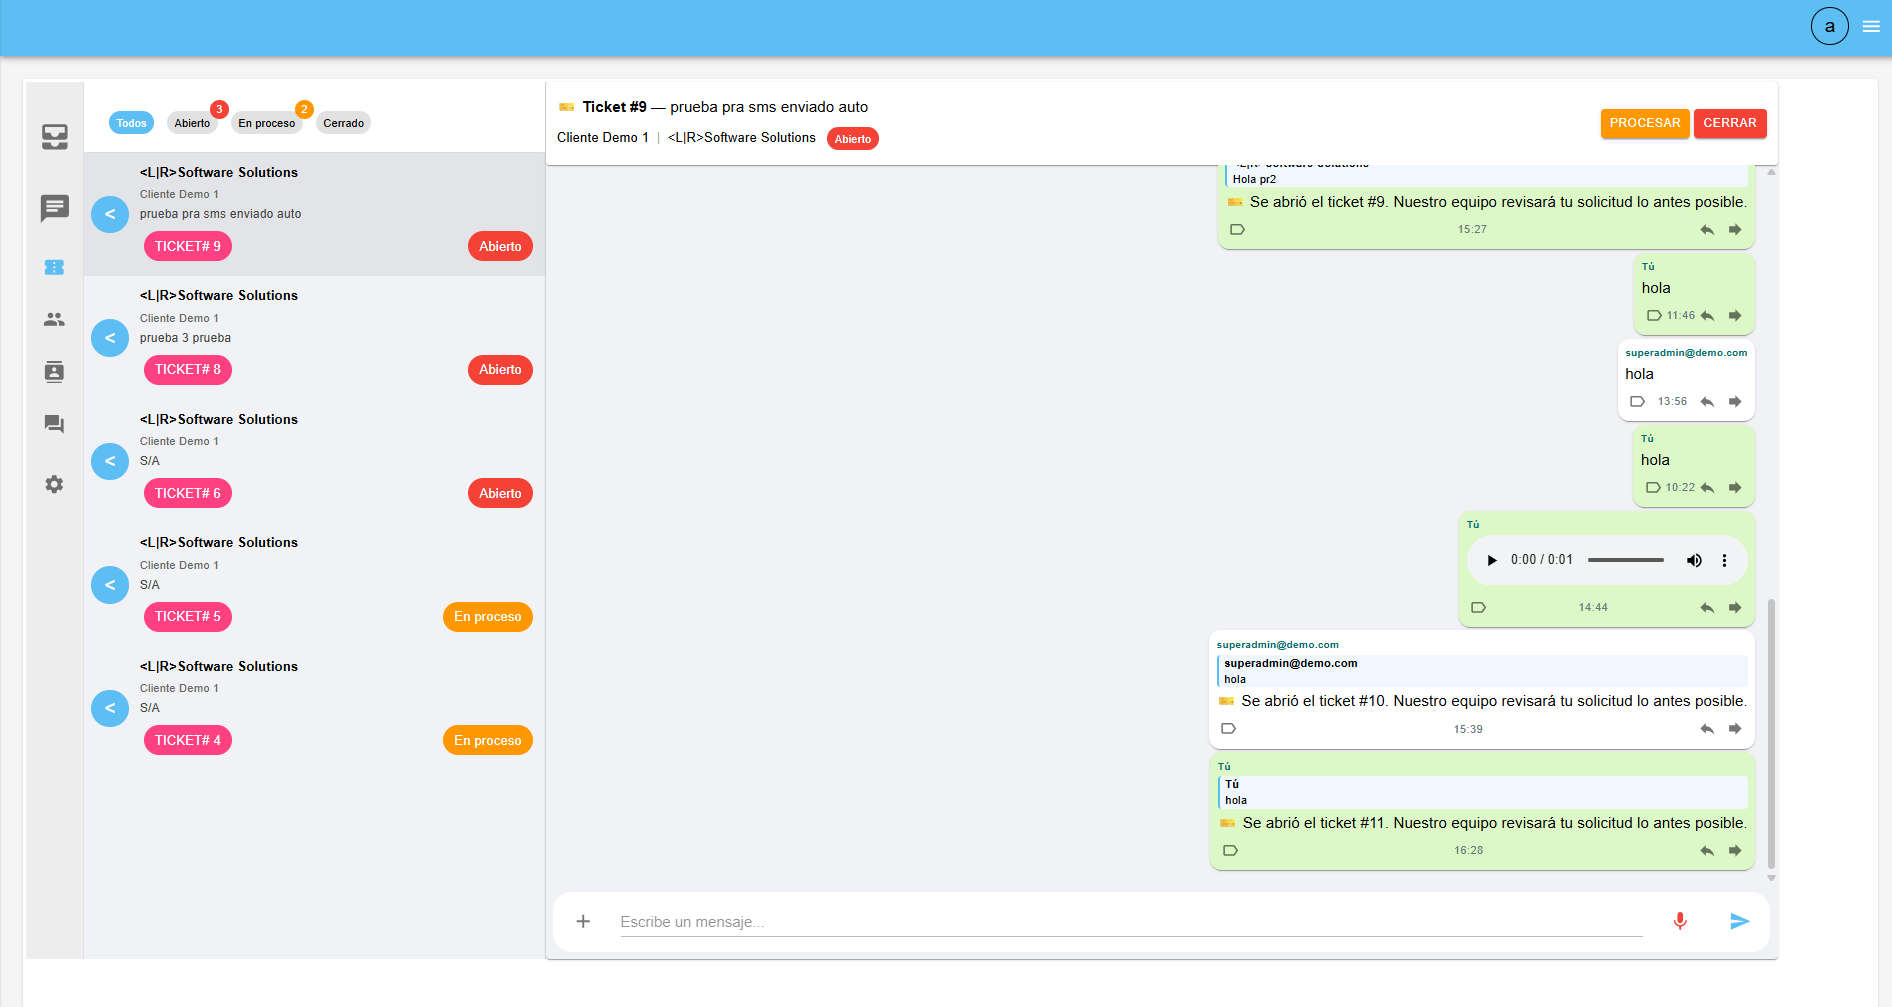Tag the 'hola' message at 10:22

tap(1653, 488)
